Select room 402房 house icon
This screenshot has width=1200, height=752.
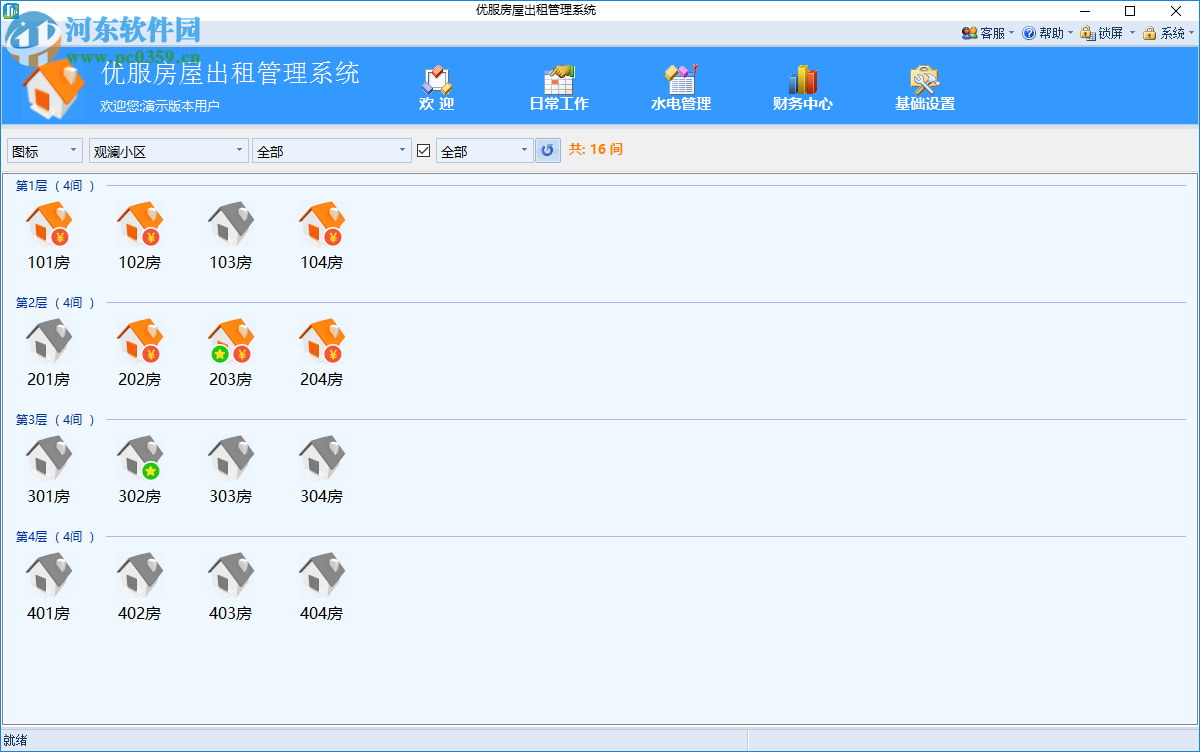140,576
